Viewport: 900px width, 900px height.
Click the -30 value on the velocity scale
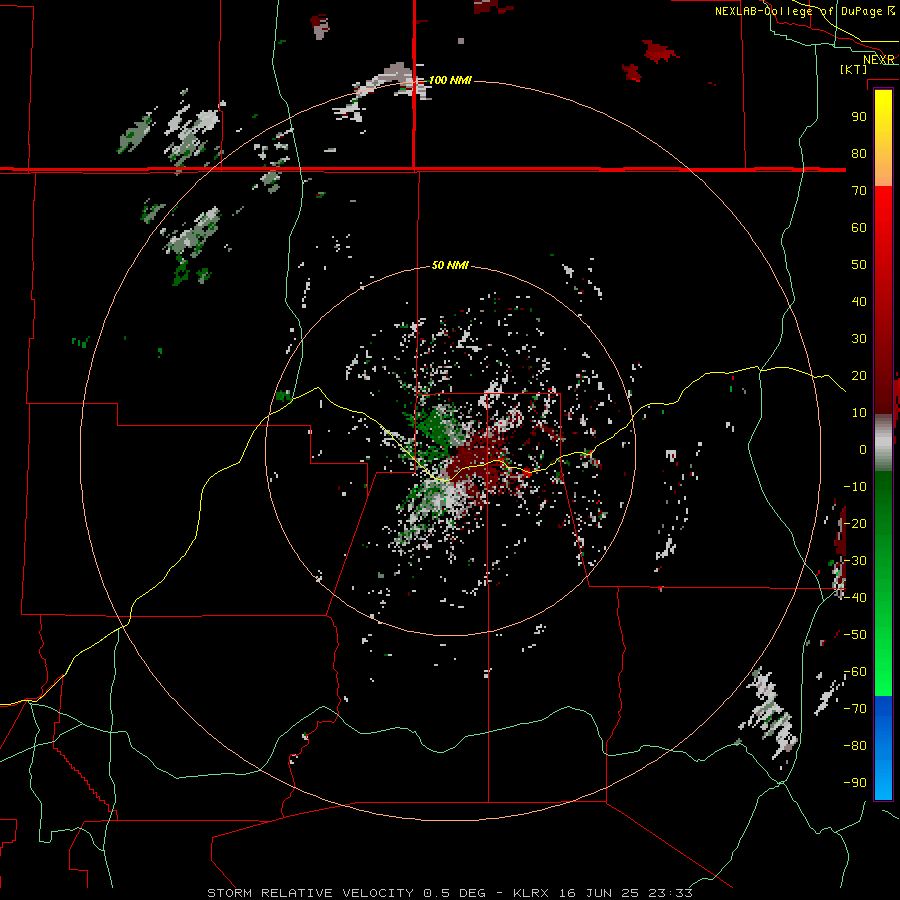pos(855,561)
